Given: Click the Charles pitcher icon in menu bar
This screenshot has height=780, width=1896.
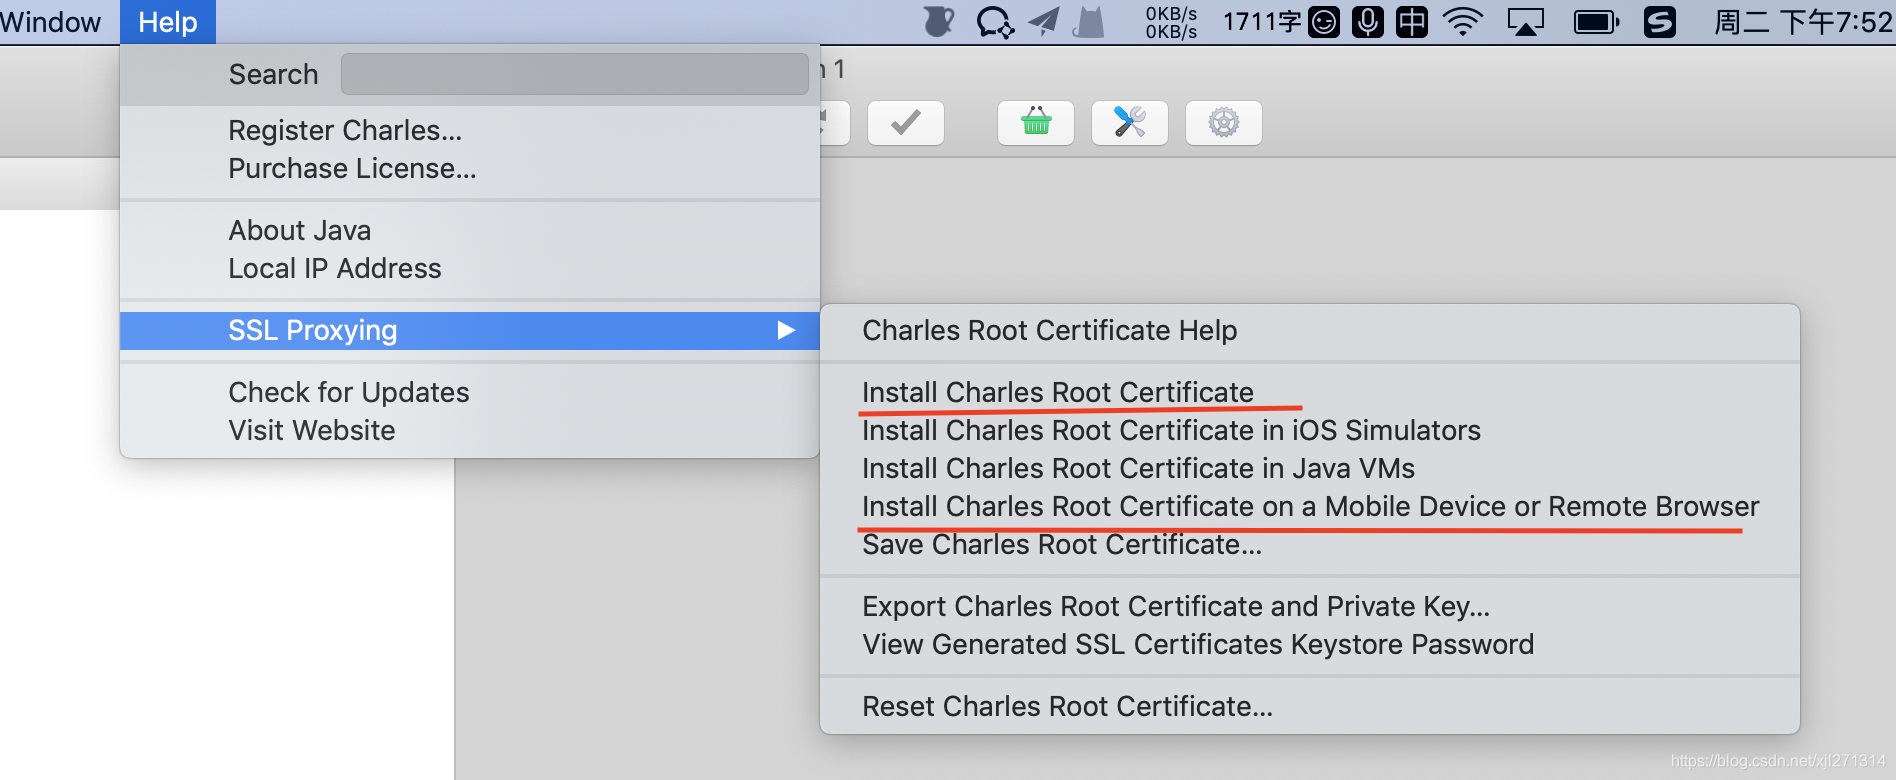Looking at the screenshot, I should pos(938,22).
